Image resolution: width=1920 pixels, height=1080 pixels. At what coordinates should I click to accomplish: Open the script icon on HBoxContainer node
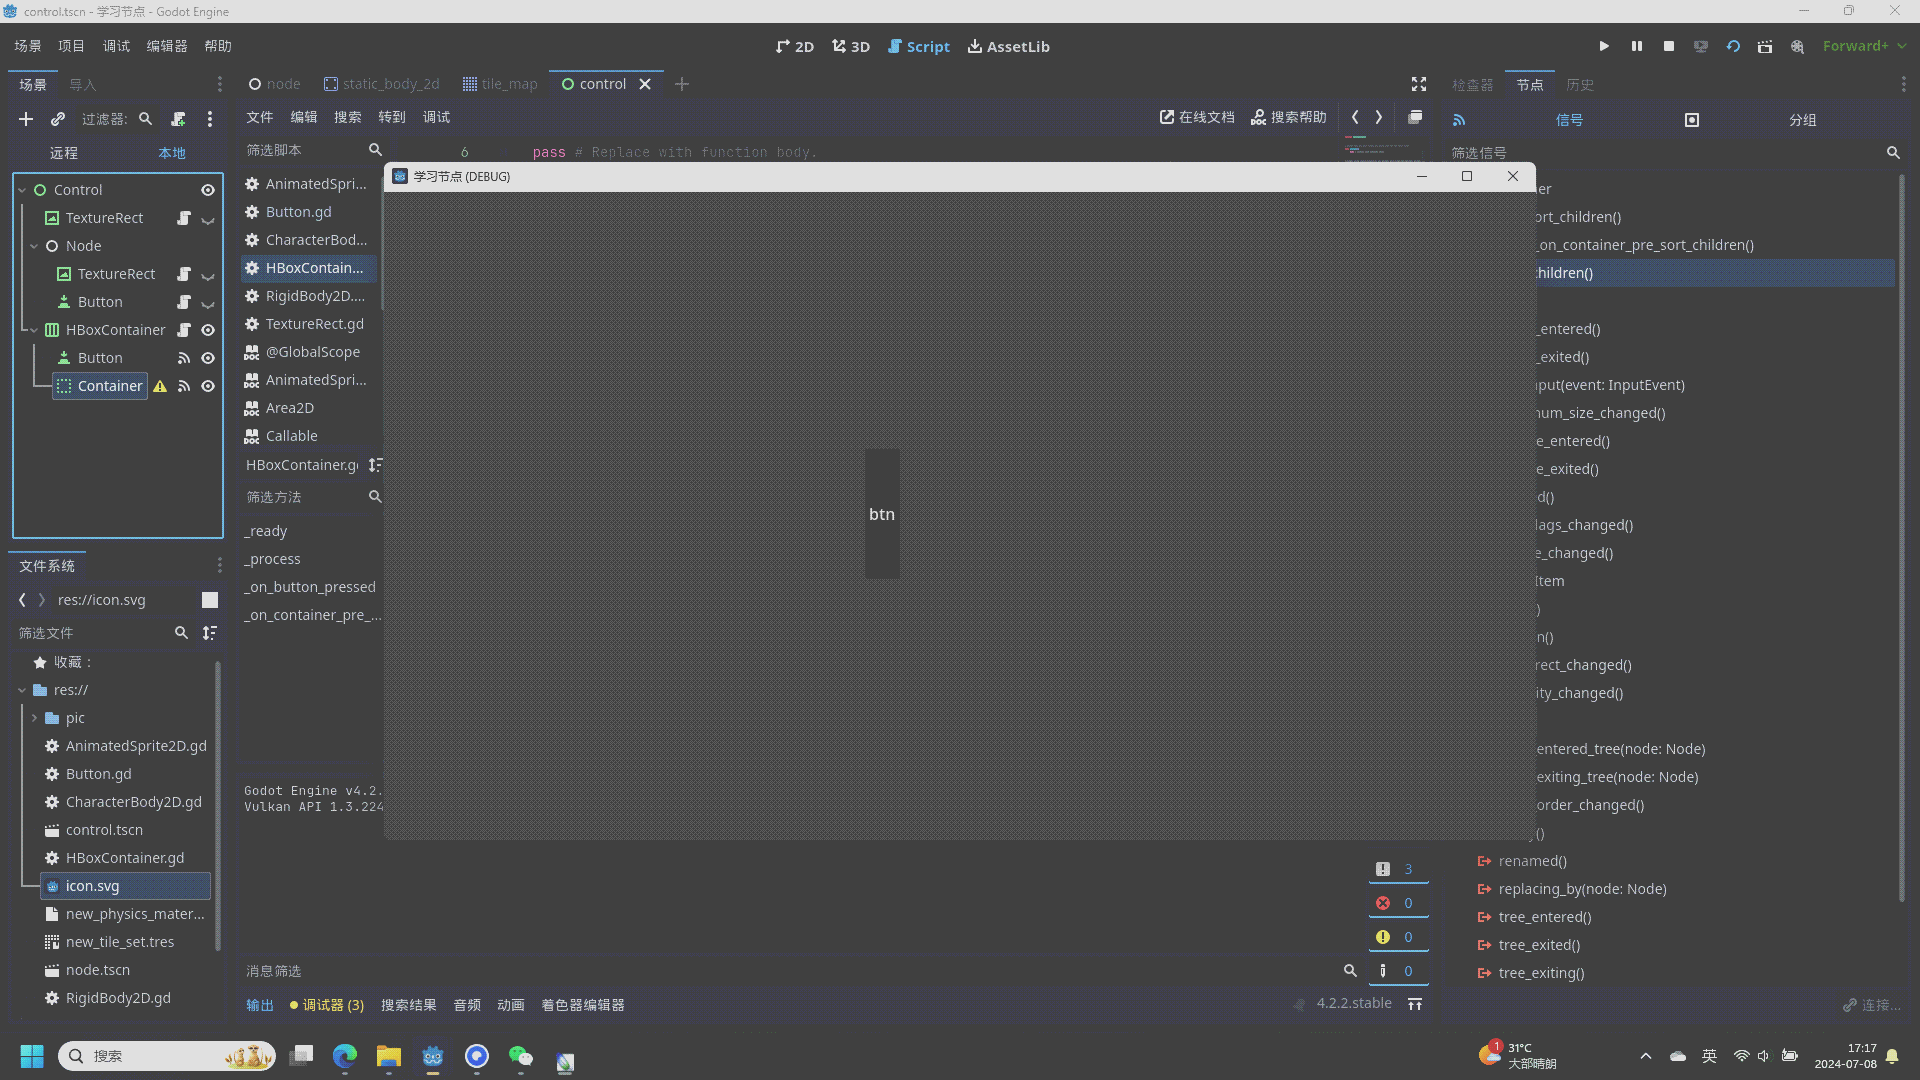click(184, 330)
